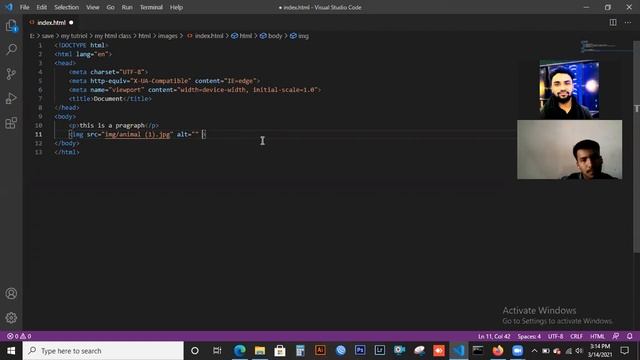
Task: Open the Terminal menu
Action: pyautogui.click(x=151, y=7)
